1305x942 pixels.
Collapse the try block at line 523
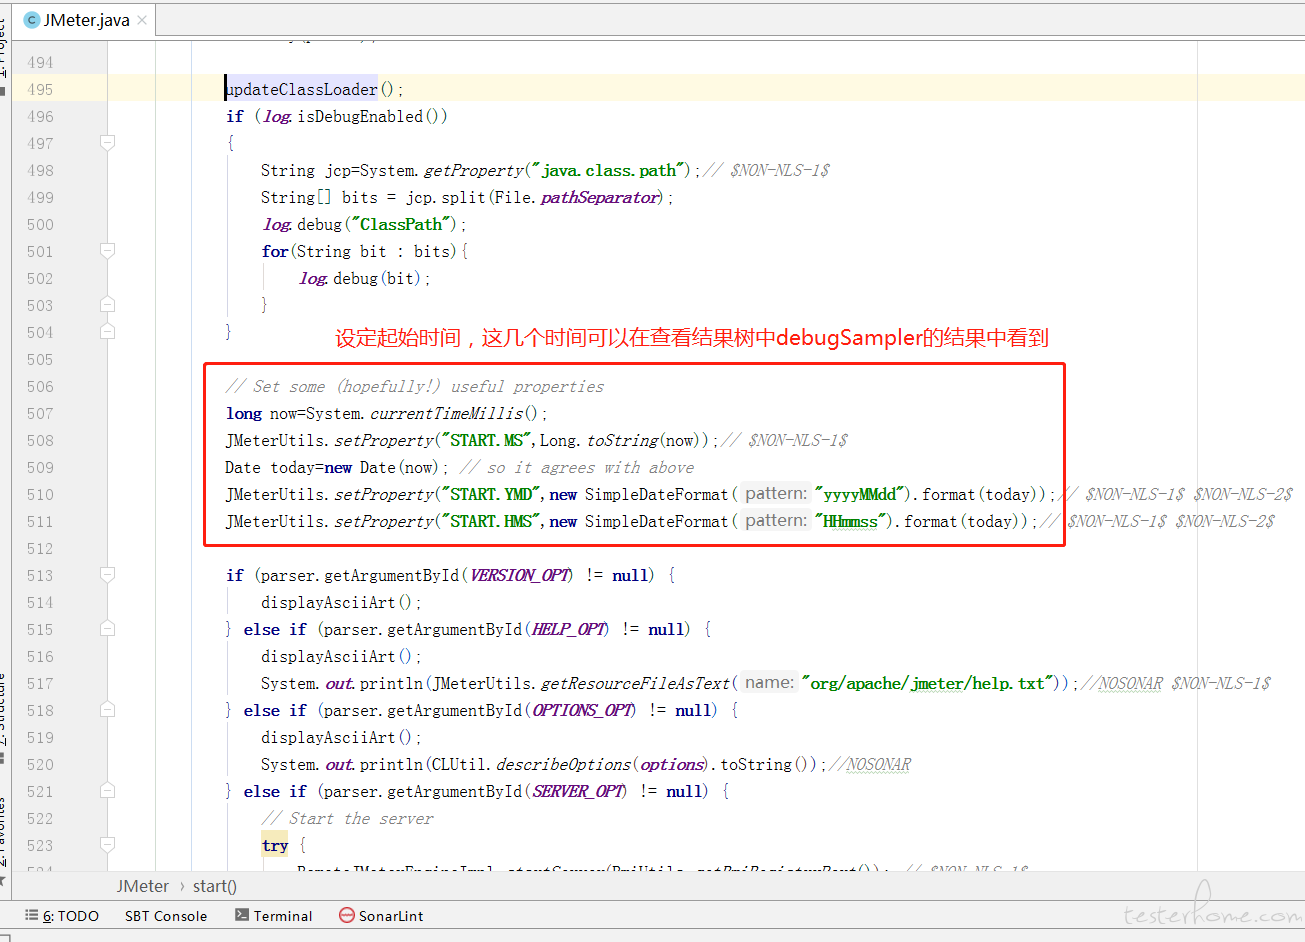[x=108, y=845]
